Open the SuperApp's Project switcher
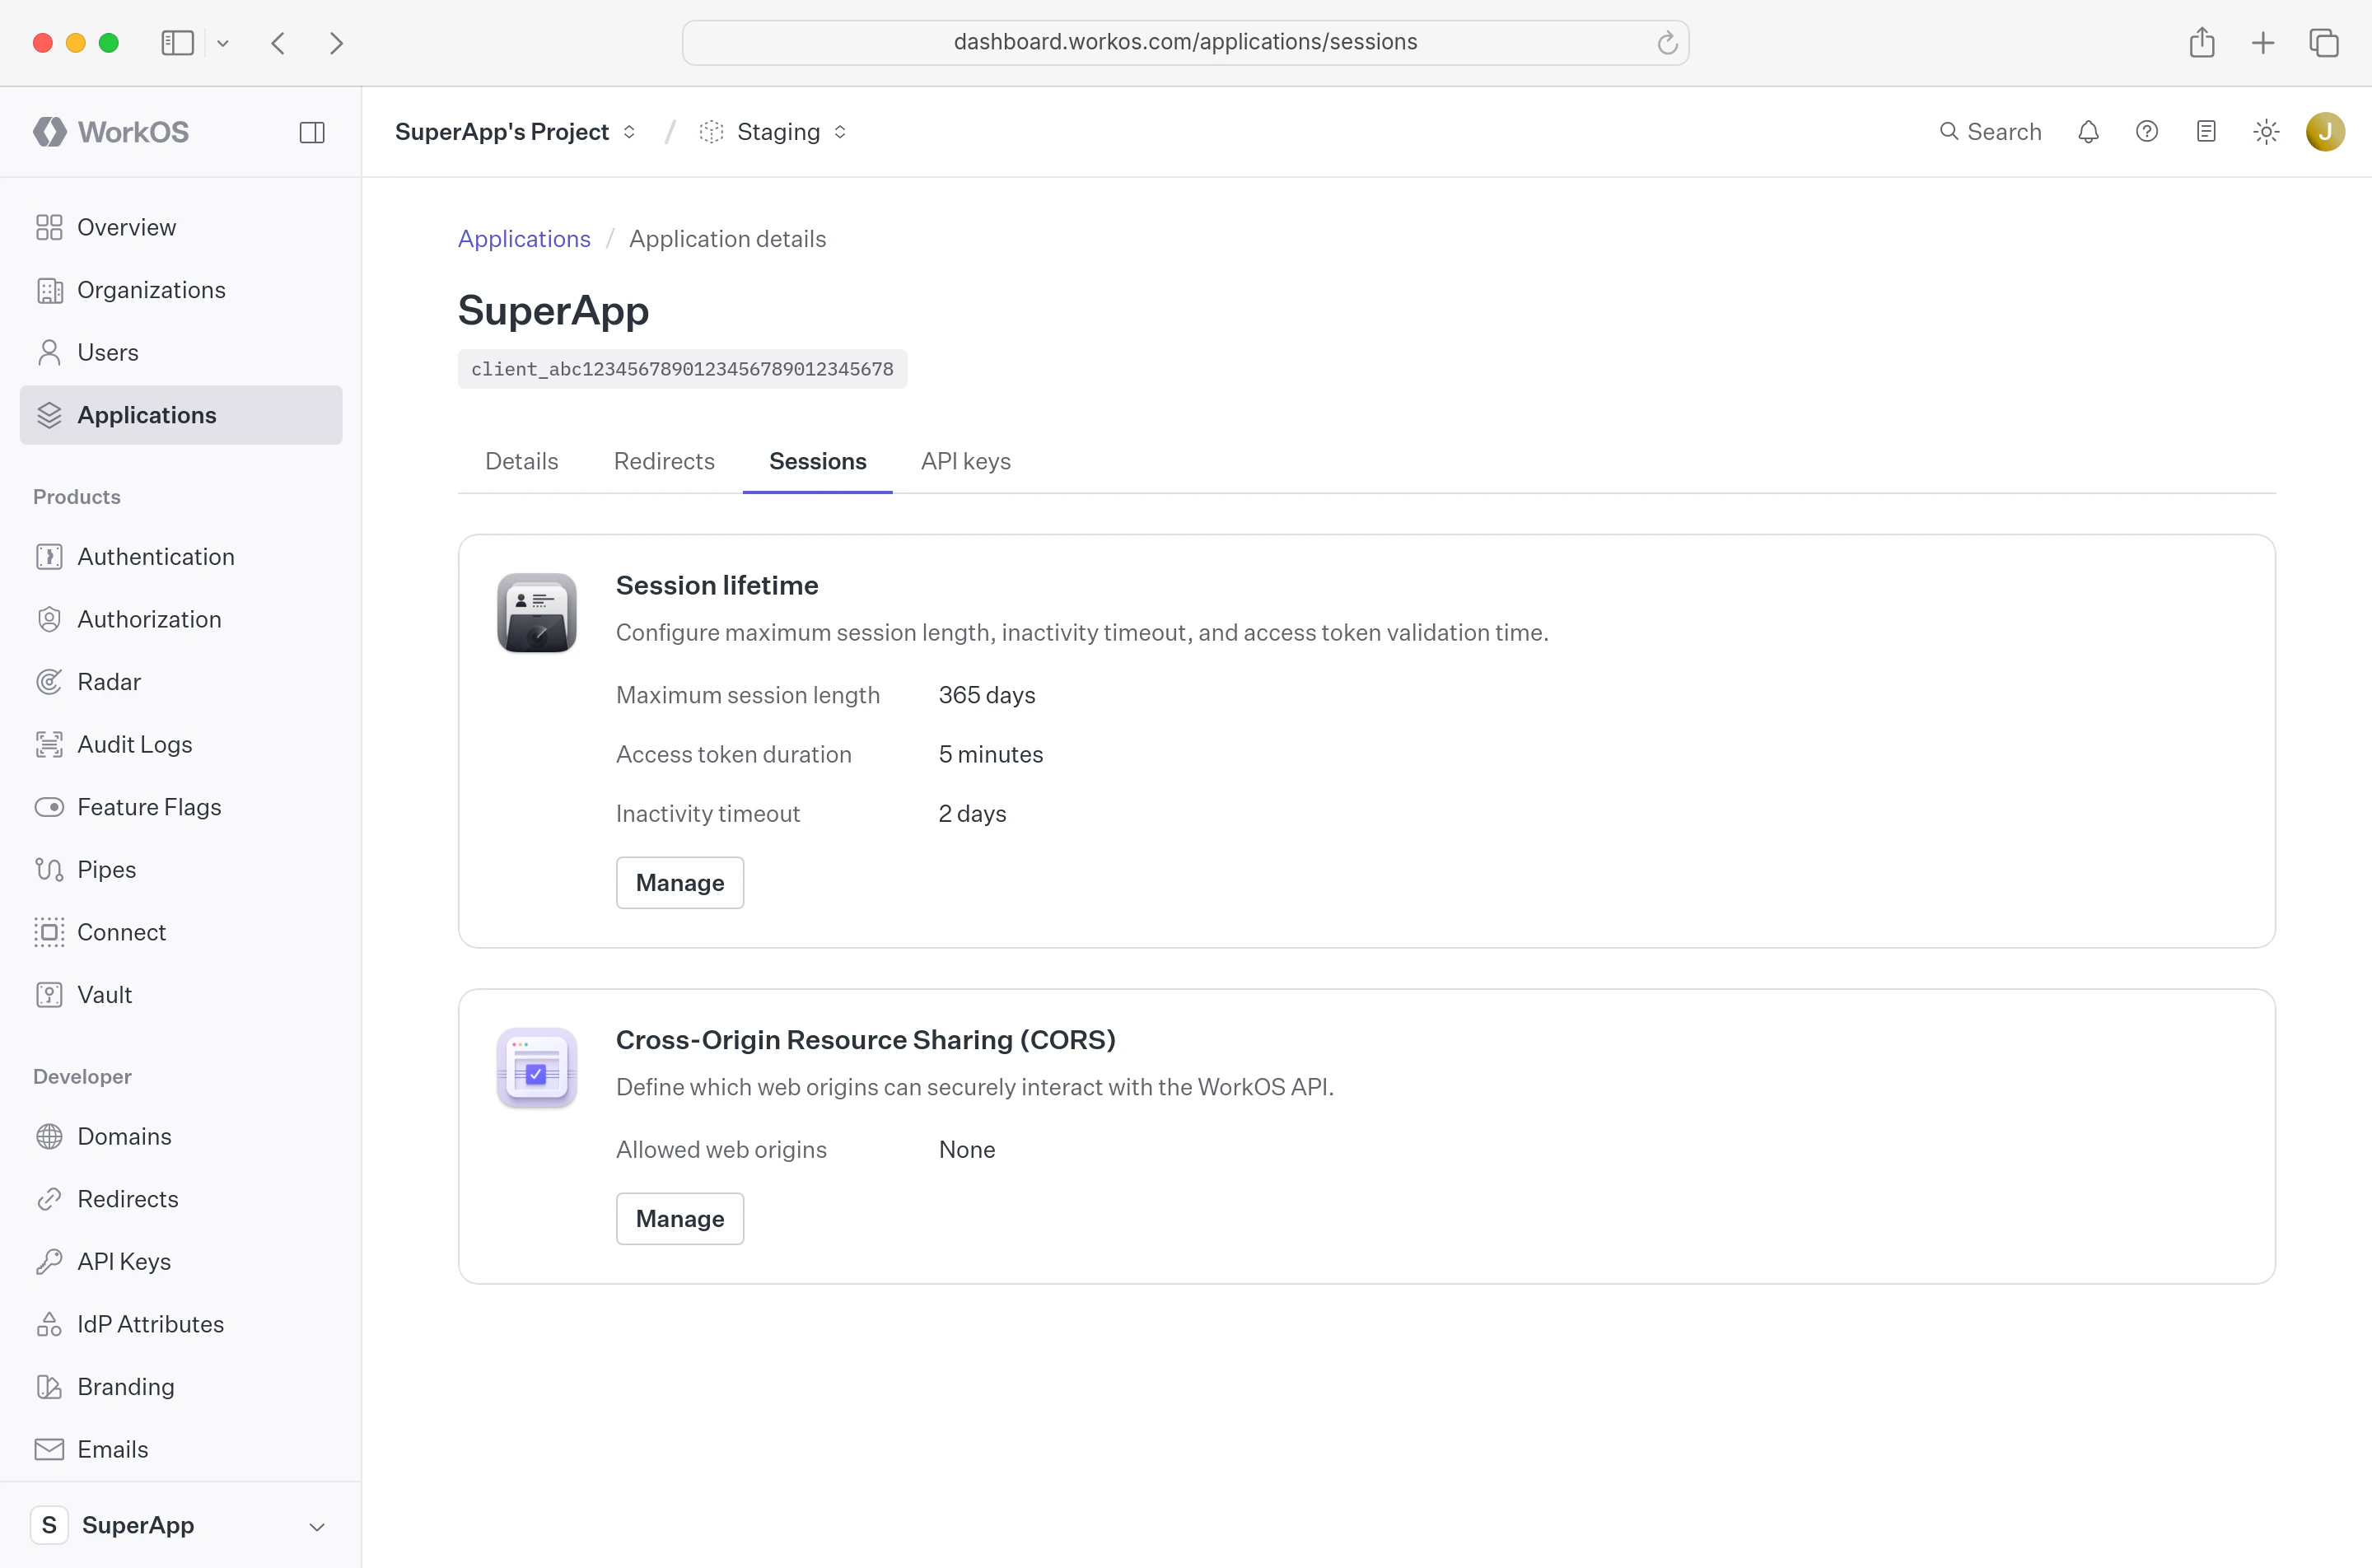Image resolution: width=2372 pixels, height=1568 pixels. (x=515, y=132)
